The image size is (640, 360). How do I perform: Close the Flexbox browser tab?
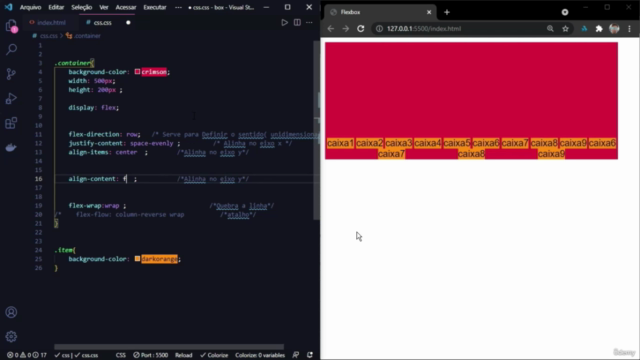click(429, 12)
